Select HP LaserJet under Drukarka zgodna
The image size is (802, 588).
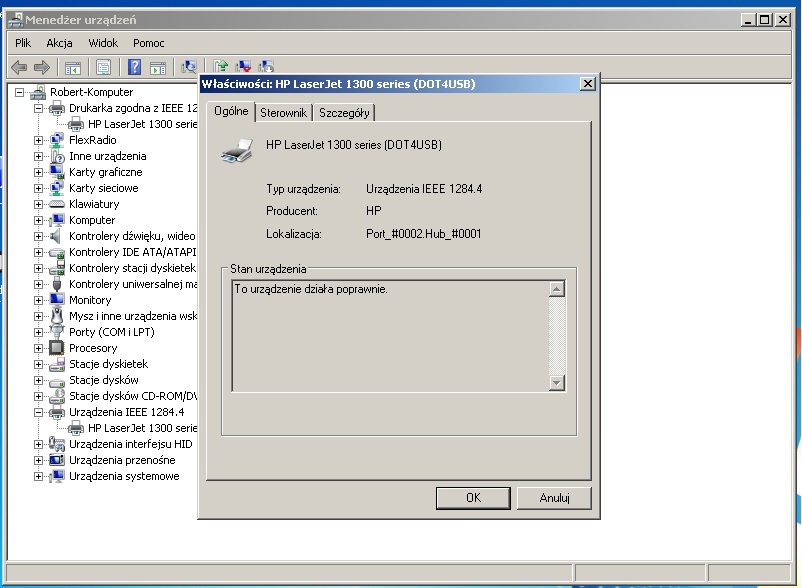click(142, 124)
